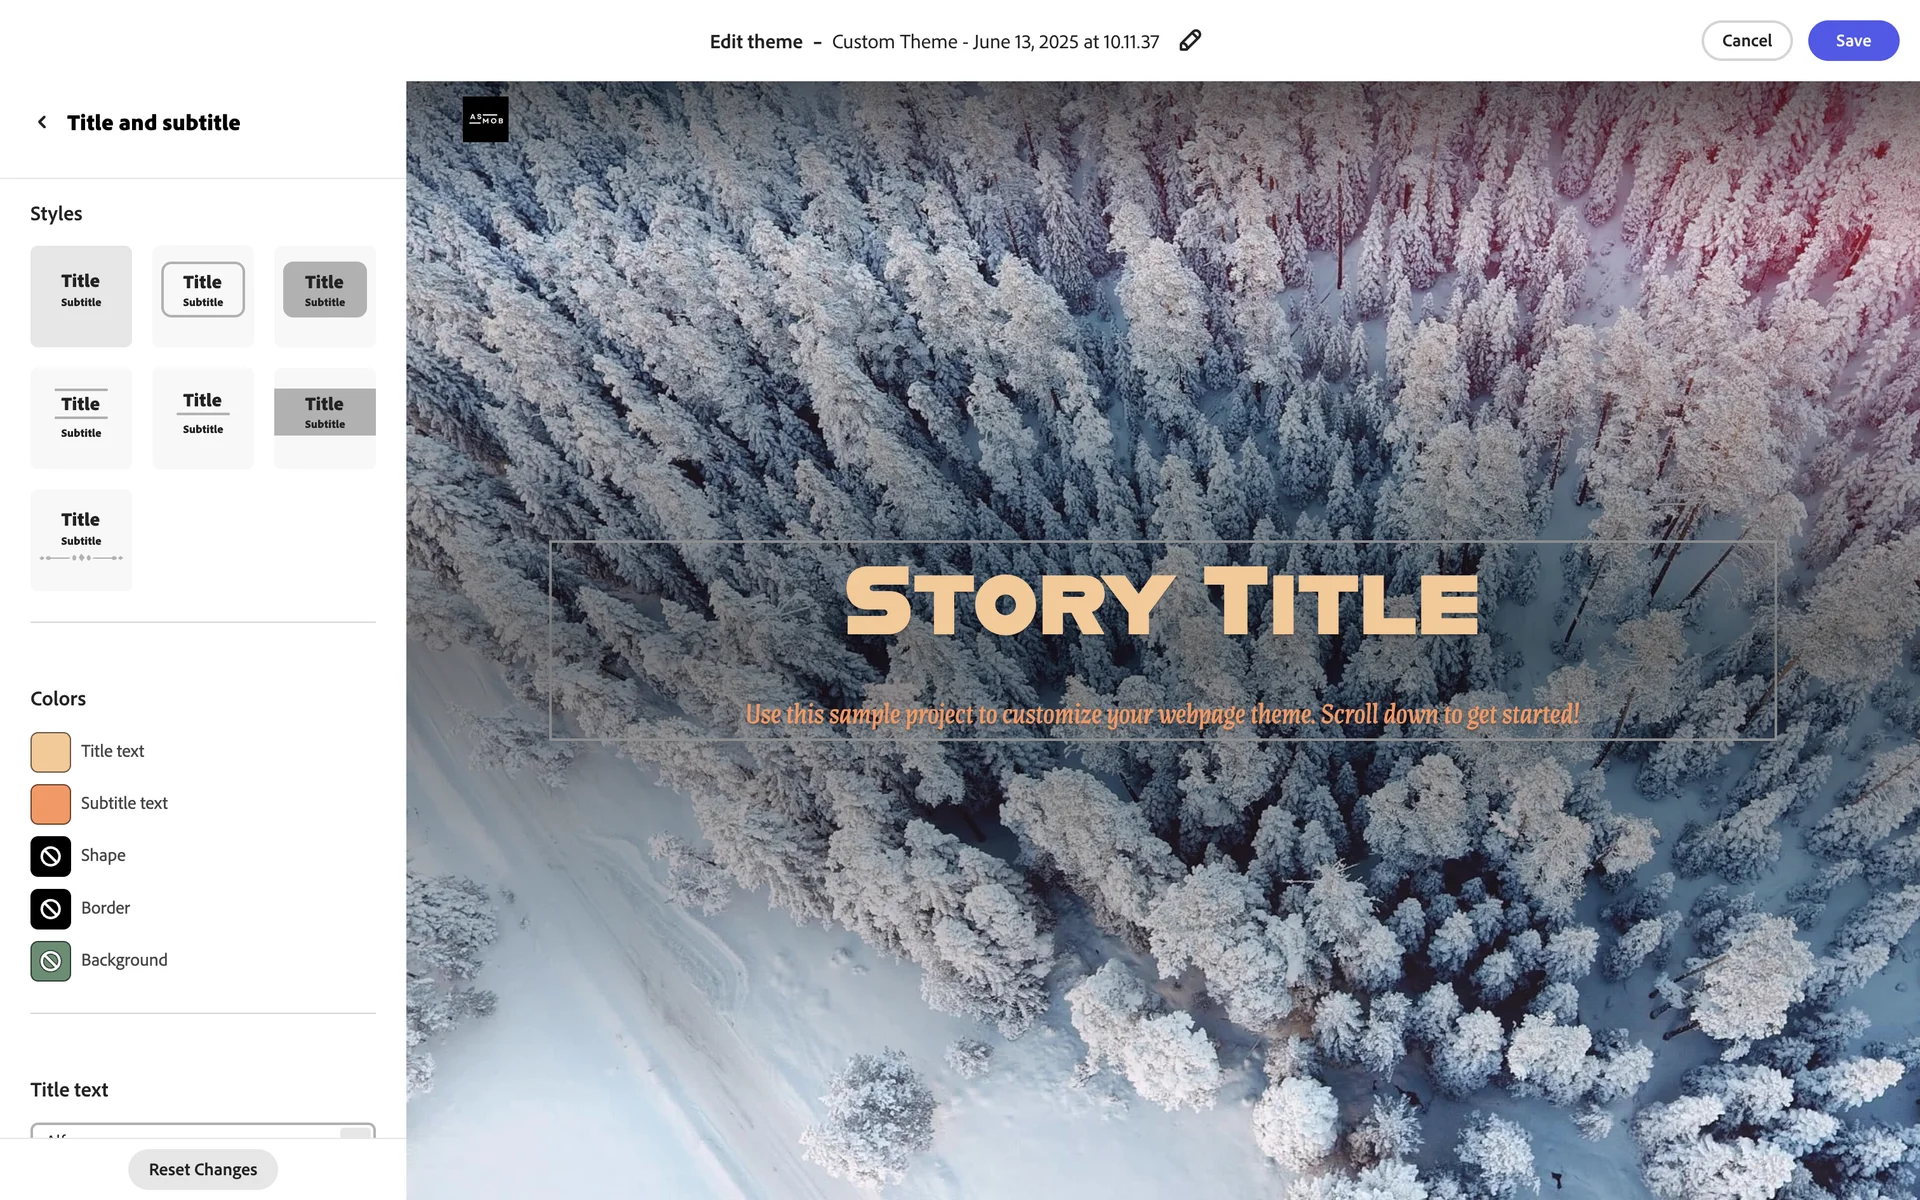The image size is (1920, 1200).
Task: Click the Border no-color swatch
Action: pos(51,909)
